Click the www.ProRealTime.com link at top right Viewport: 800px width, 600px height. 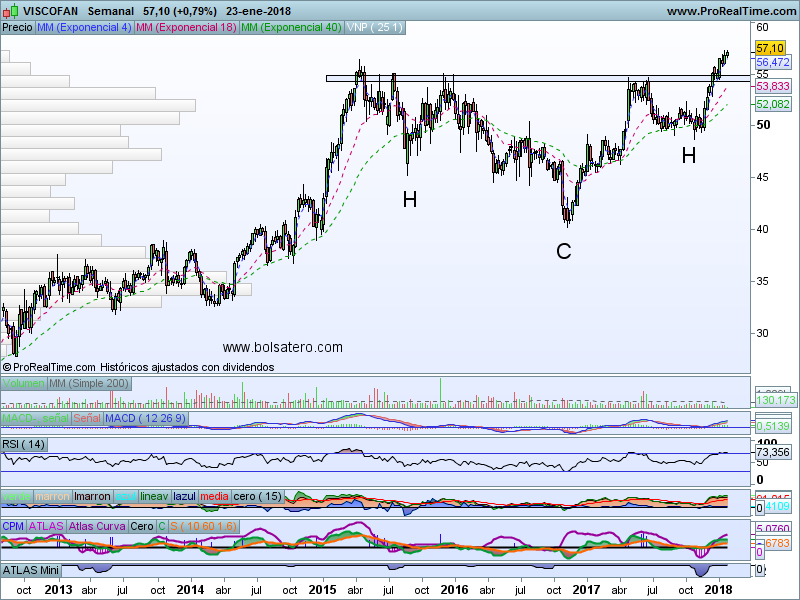pos(730,11)
